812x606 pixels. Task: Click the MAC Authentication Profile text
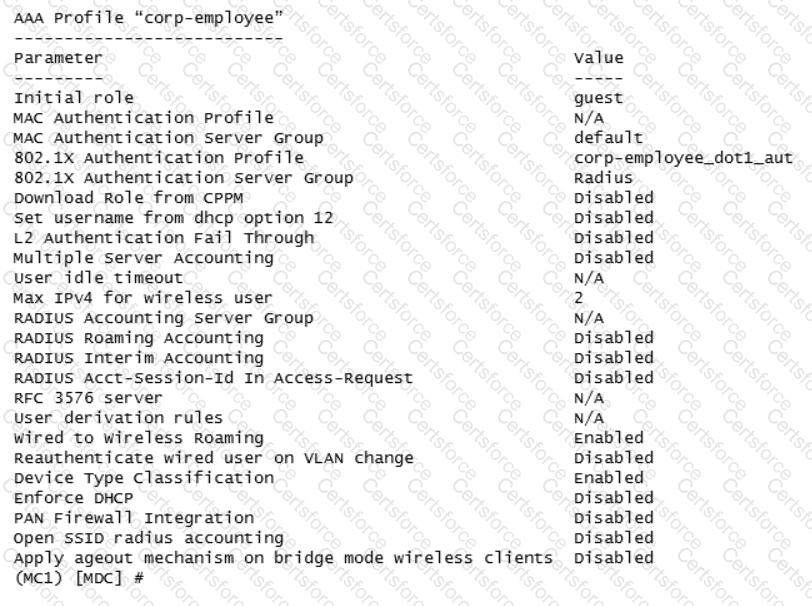pyautogui.click(x=143, y=118)
